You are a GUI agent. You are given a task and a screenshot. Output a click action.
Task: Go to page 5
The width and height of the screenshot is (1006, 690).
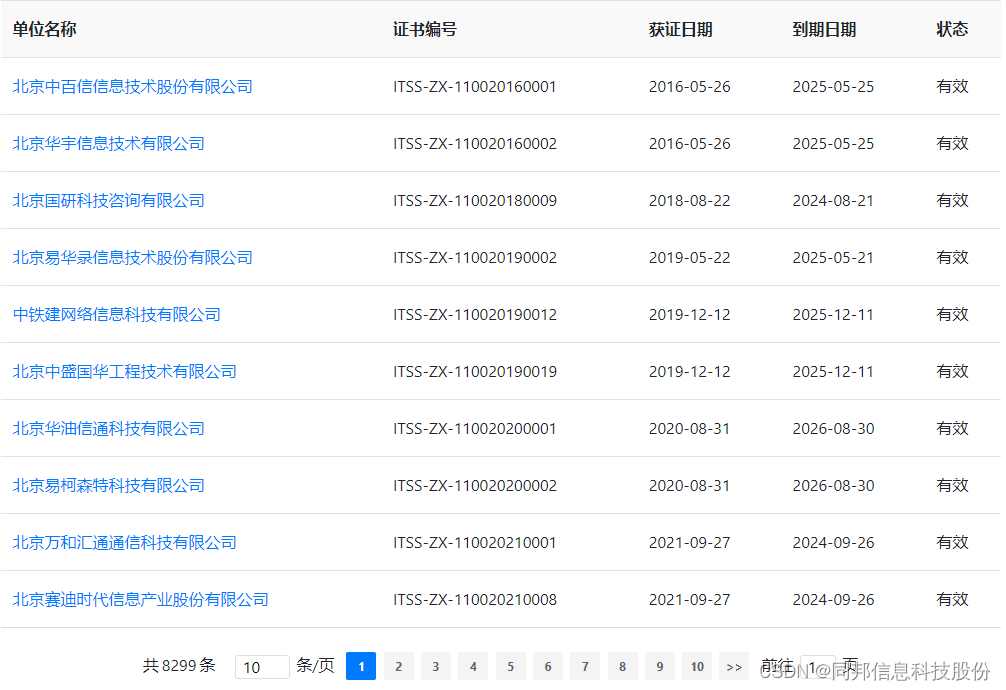(x=510, y=666)
